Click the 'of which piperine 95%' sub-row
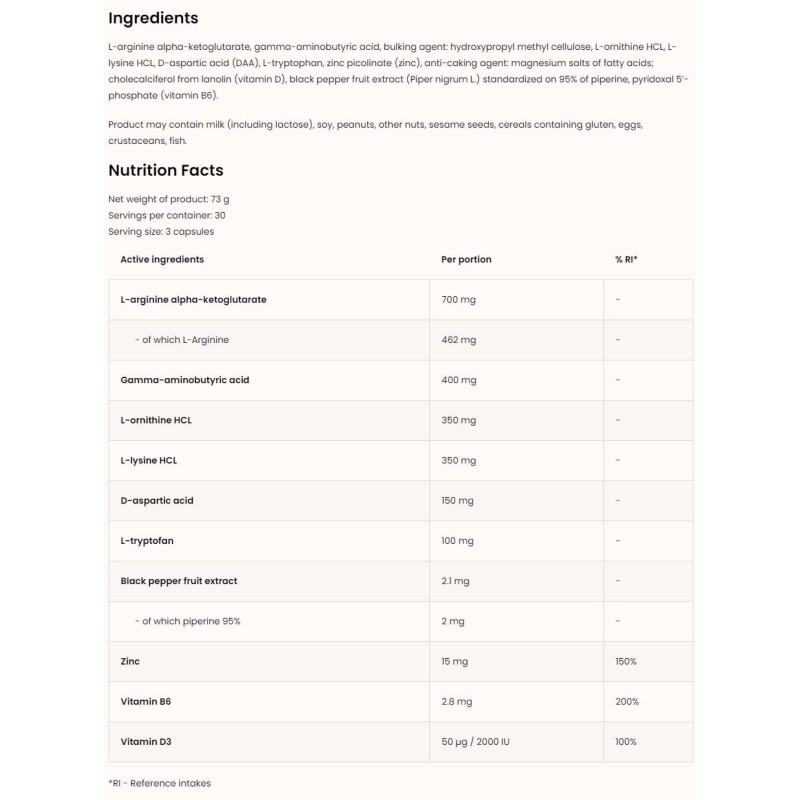Screen dimensions: 800x800 click(187, 621)
